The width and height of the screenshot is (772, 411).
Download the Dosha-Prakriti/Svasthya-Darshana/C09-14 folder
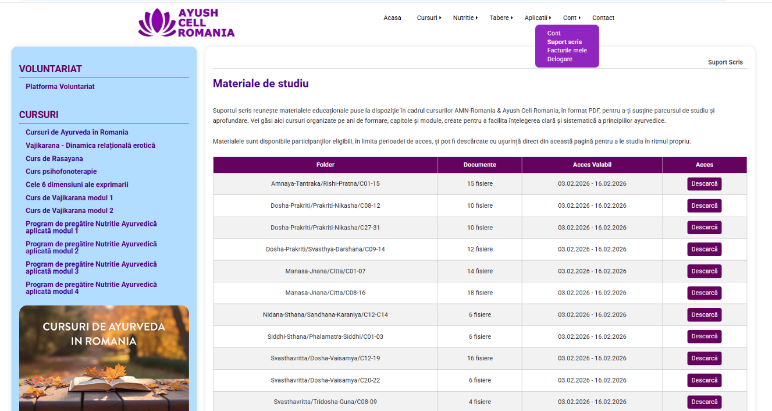(x=704, y=249)
